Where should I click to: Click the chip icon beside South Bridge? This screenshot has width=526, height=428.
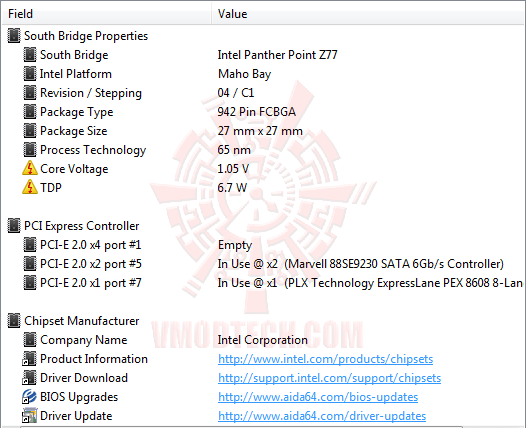(30, 55)
